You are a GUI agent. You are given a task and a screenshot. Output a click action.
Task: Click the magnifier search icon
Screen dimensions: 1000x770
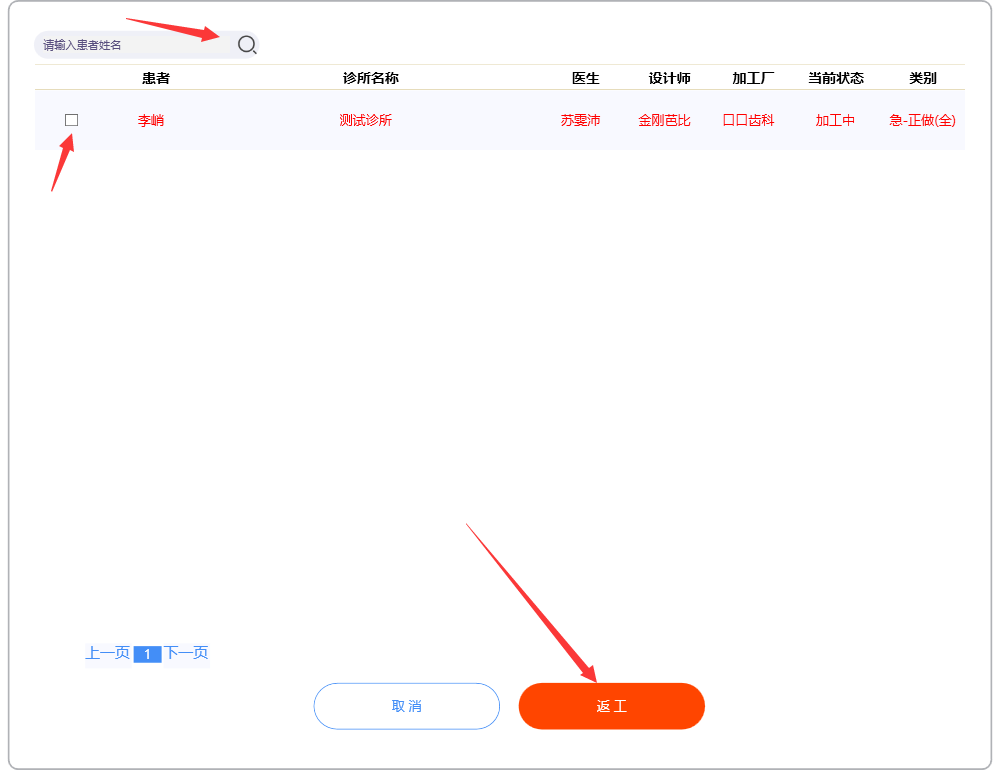coord(247,44)
